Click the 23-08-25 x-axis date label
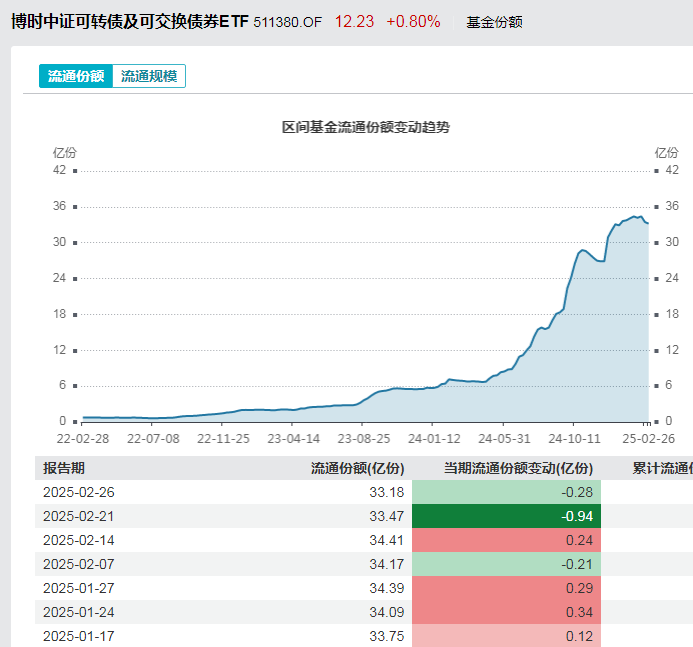Screen dimensions: 693x647 [x=364, y=438]
